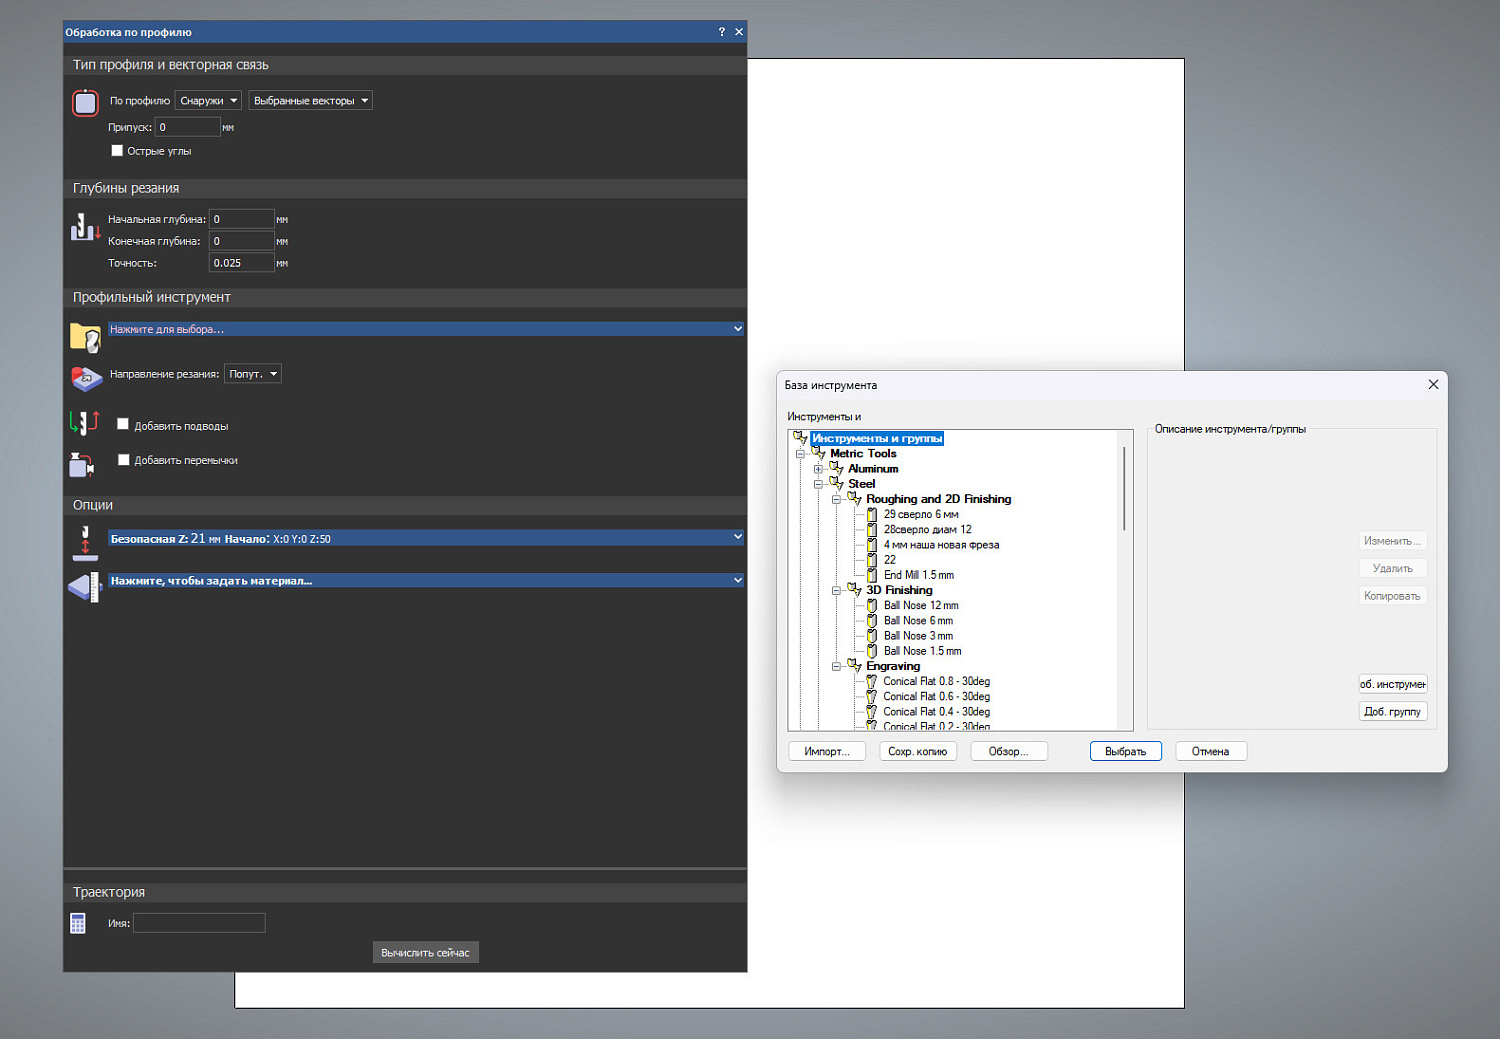The width and height of the screenshot is (1500, 1039).
Task: Open the material definition dropdown
Action: click(x=426, y=581)
